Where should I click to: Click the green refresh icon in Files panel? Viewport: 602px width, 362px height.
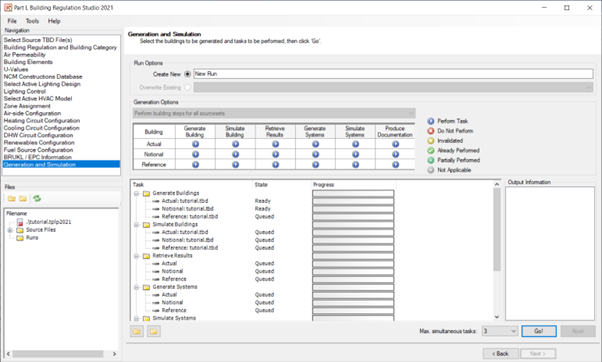37,198
